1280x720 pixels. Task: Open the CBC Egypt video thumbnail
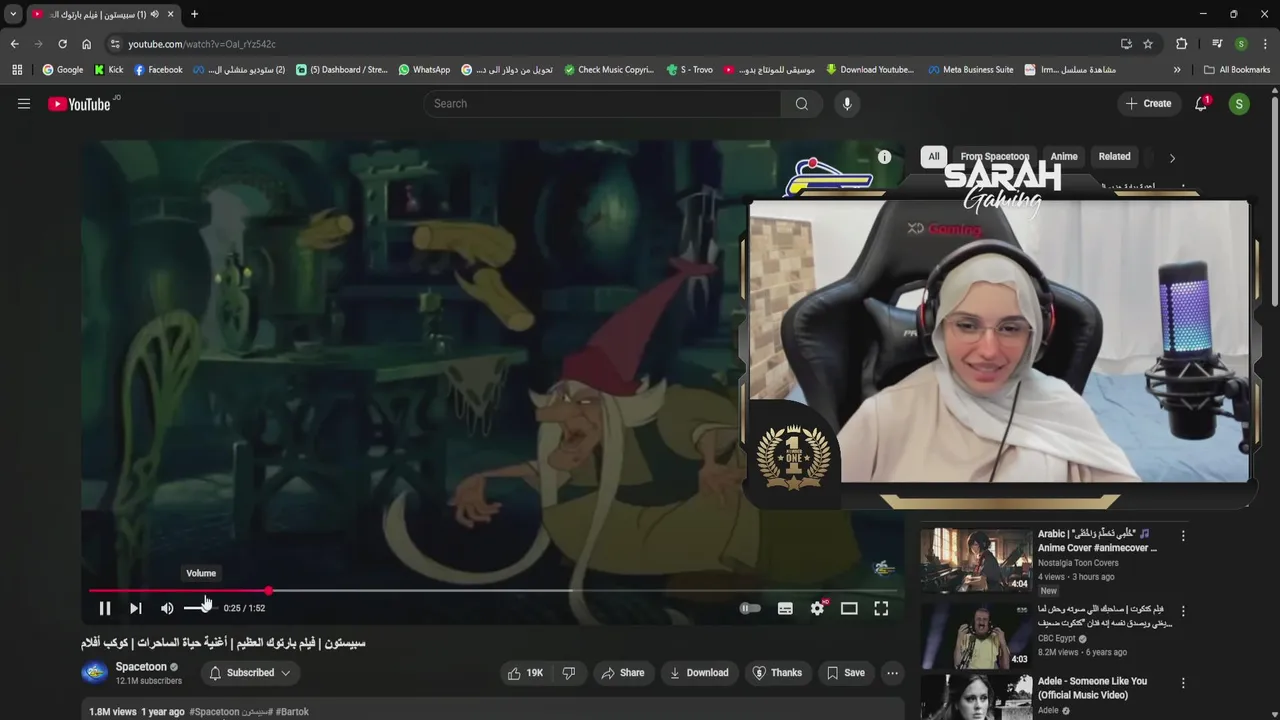click(976, 635)
